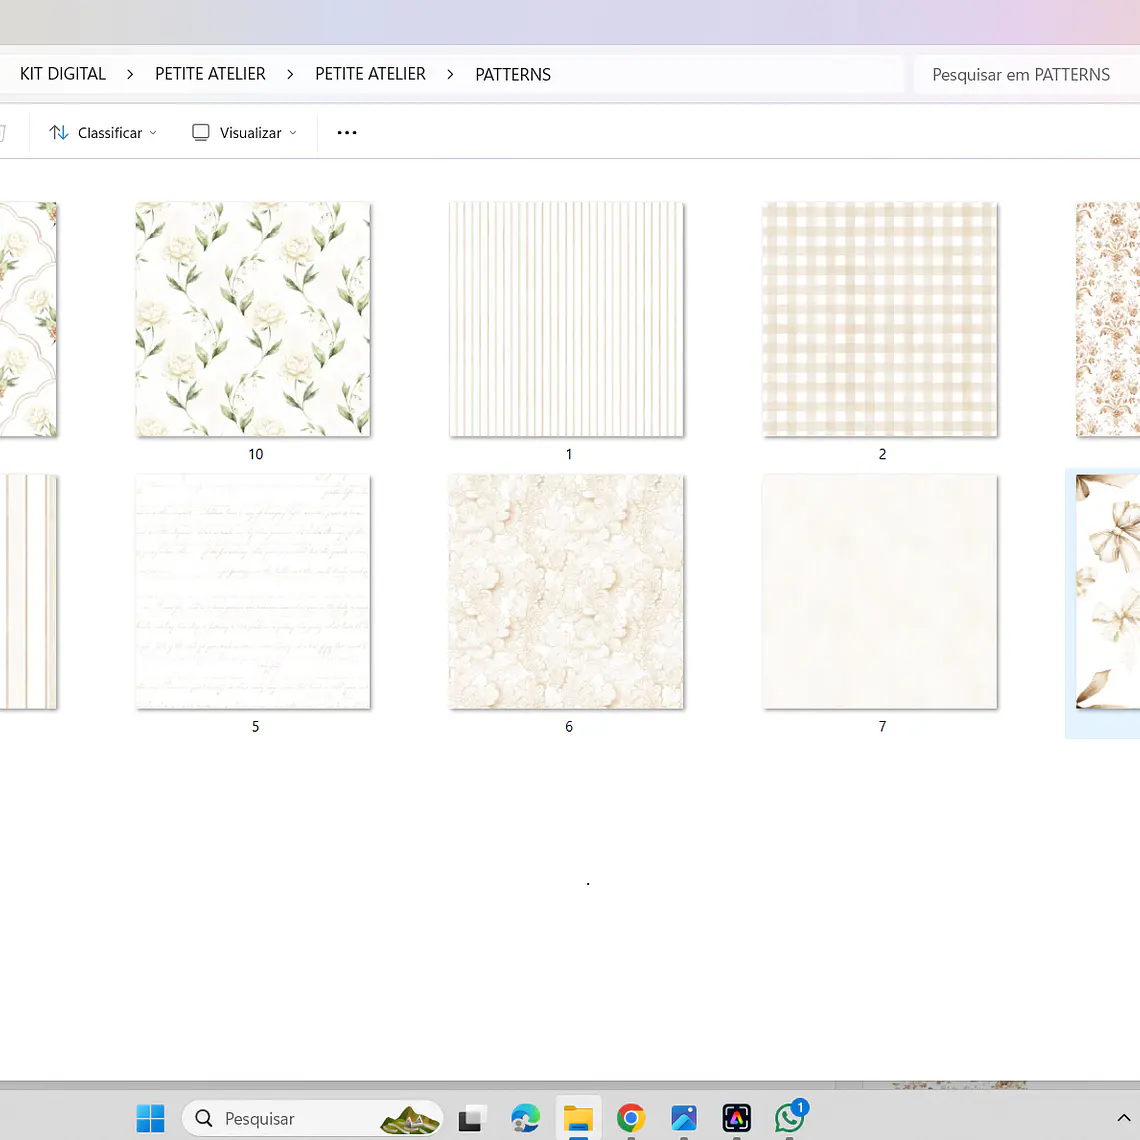Expand the Visualizar view layout chevron
This screenshot has height=1140, width=1140.
(294, 132)
